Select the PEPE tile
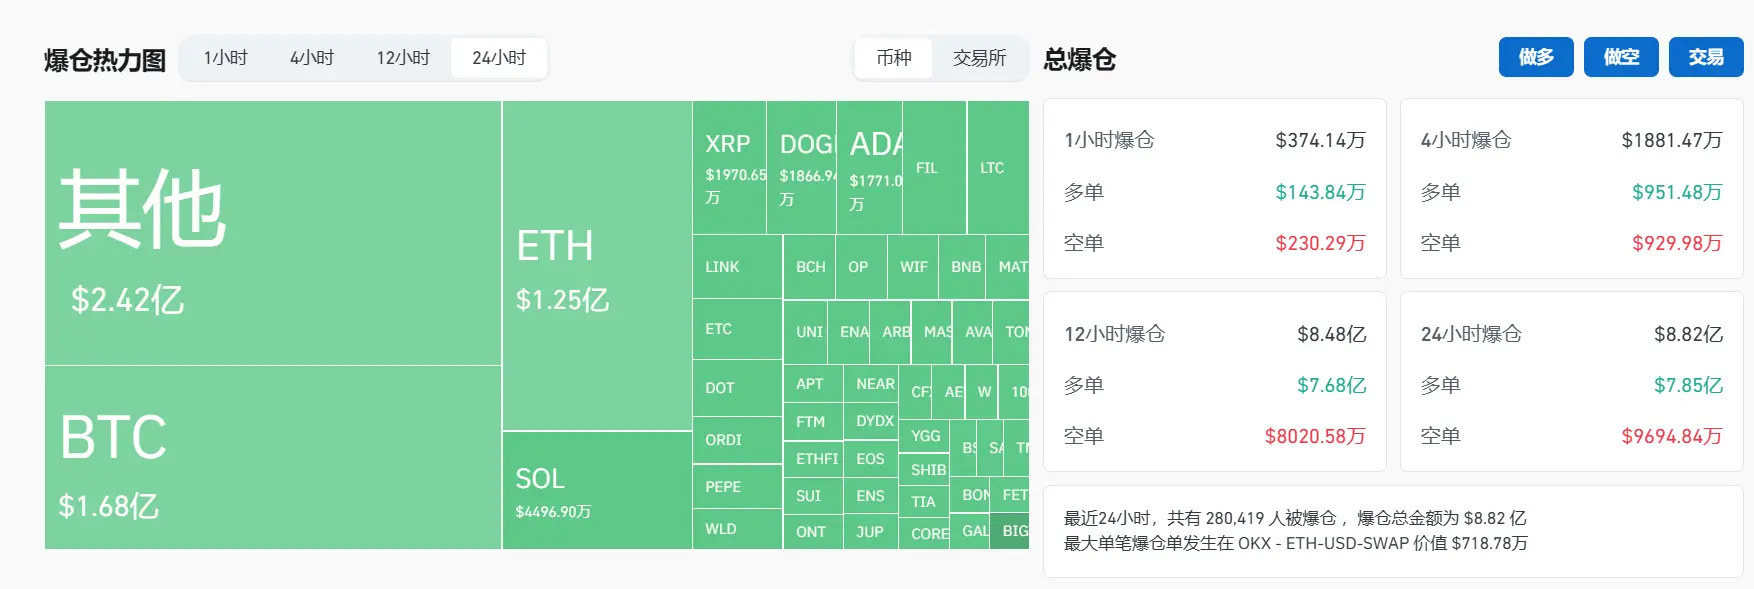1754x589 pixels. (x=737, y=487)
